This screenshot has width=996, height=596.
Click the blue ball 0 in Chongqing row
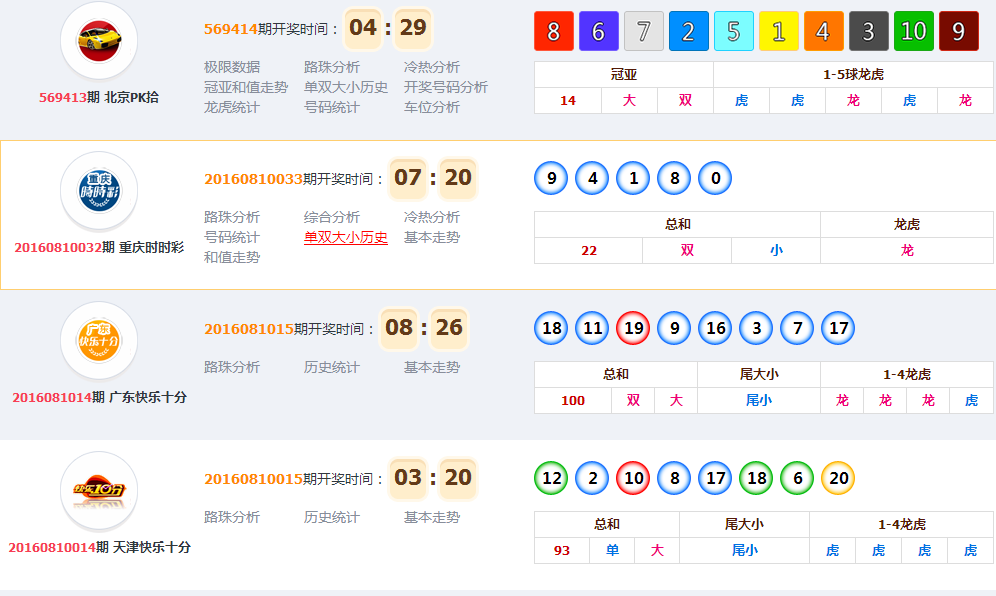pos(715,179)
